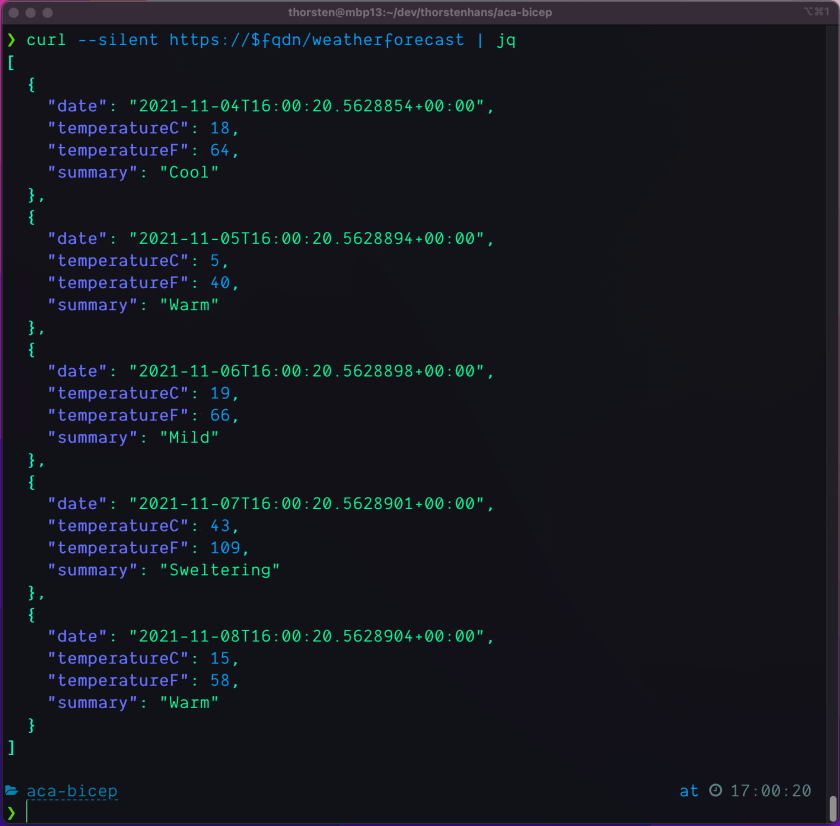Click the at label in the status bar
Screen dimensions: 840x826
click(689, 790)
